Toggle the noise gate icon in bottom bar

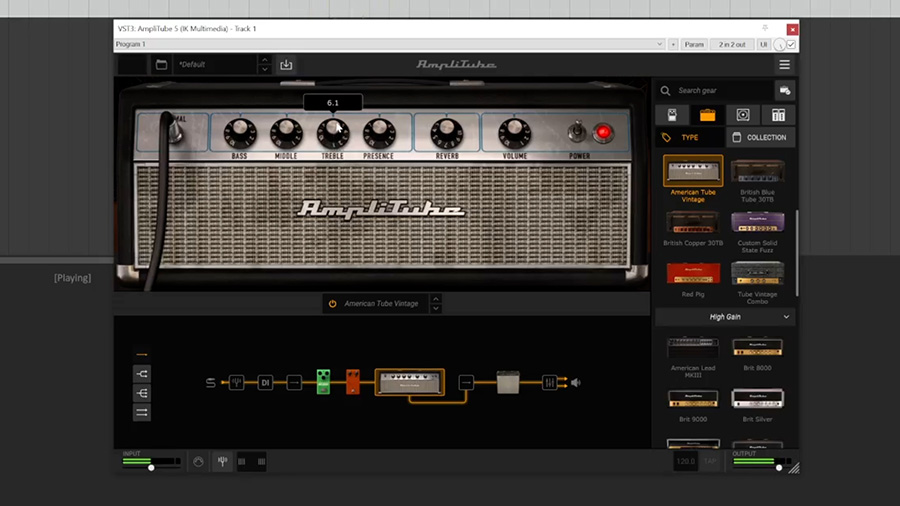[x=198, y=462]
